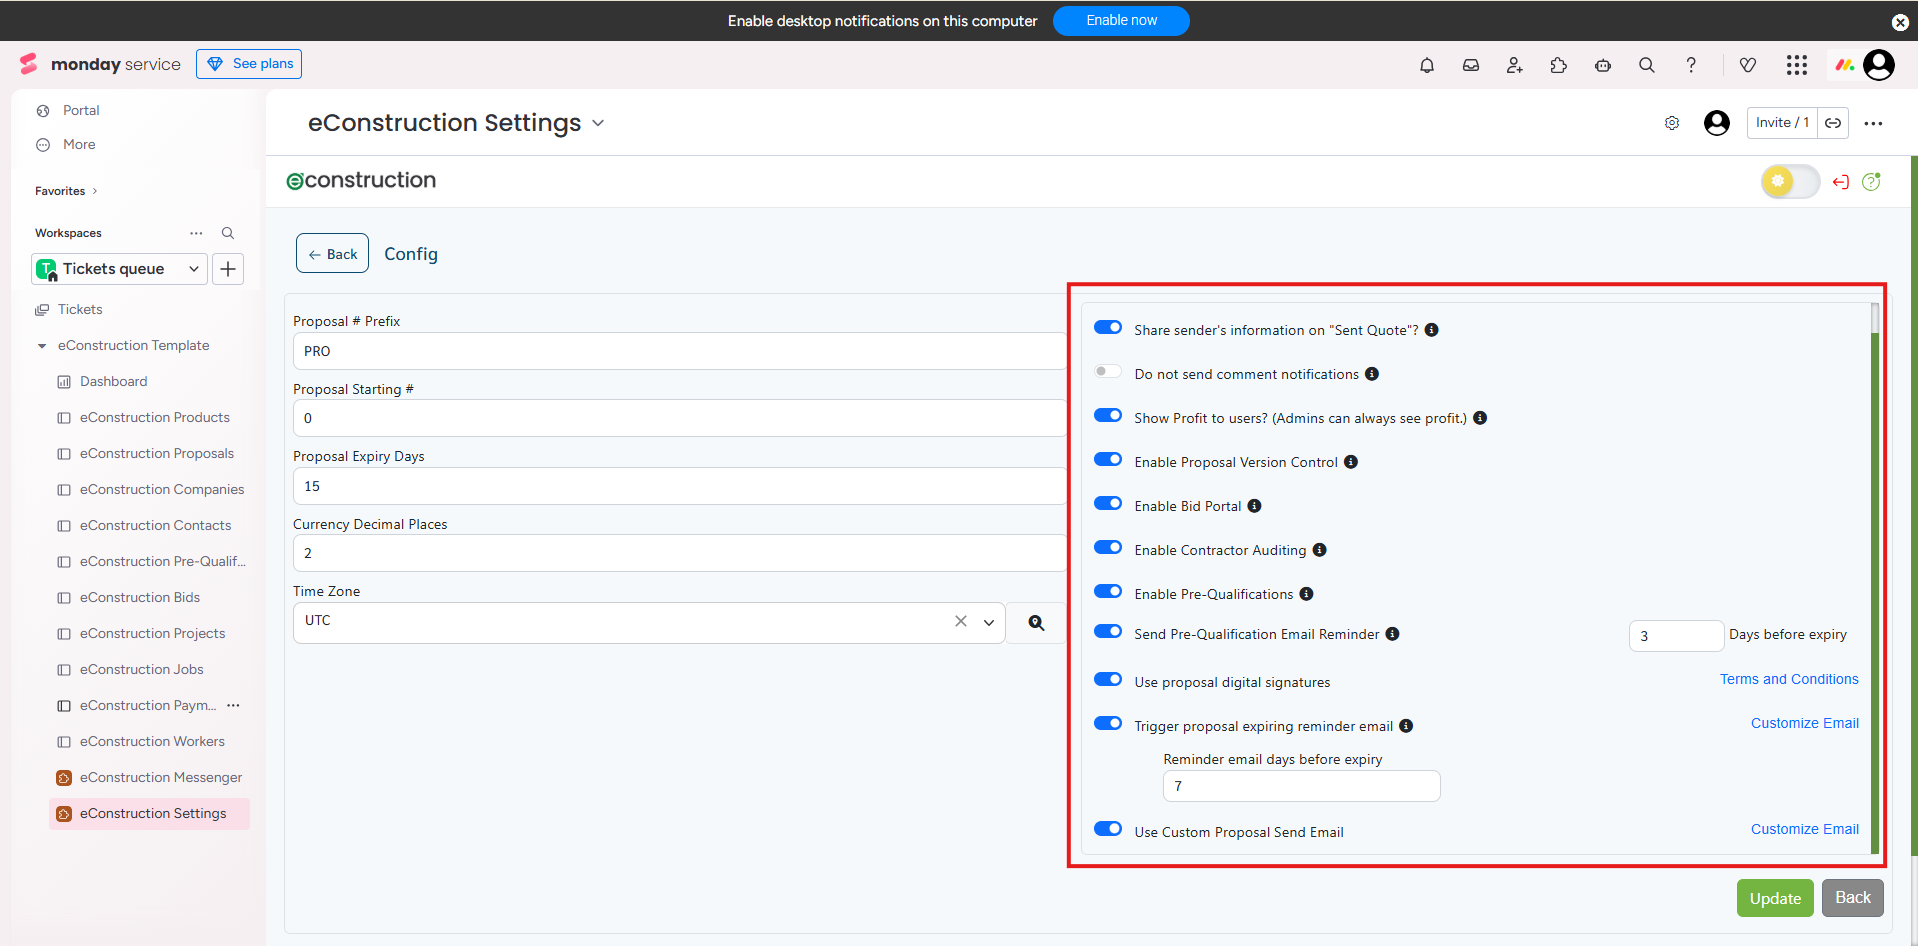Collapse the eConstruction Template folder
Viewport: 1918px width, 946px height.
click(x=42, y=346)
